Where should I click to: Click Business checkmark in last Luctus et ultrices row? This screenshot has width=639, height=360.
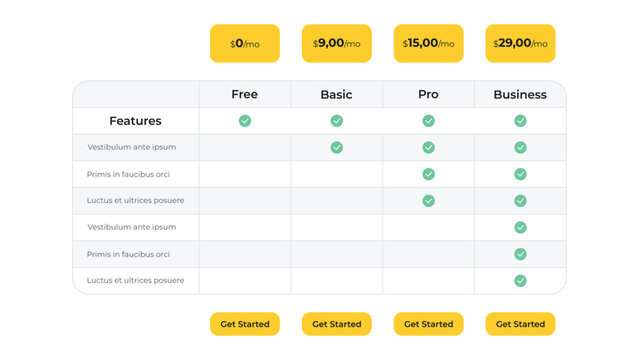[520, 280]
